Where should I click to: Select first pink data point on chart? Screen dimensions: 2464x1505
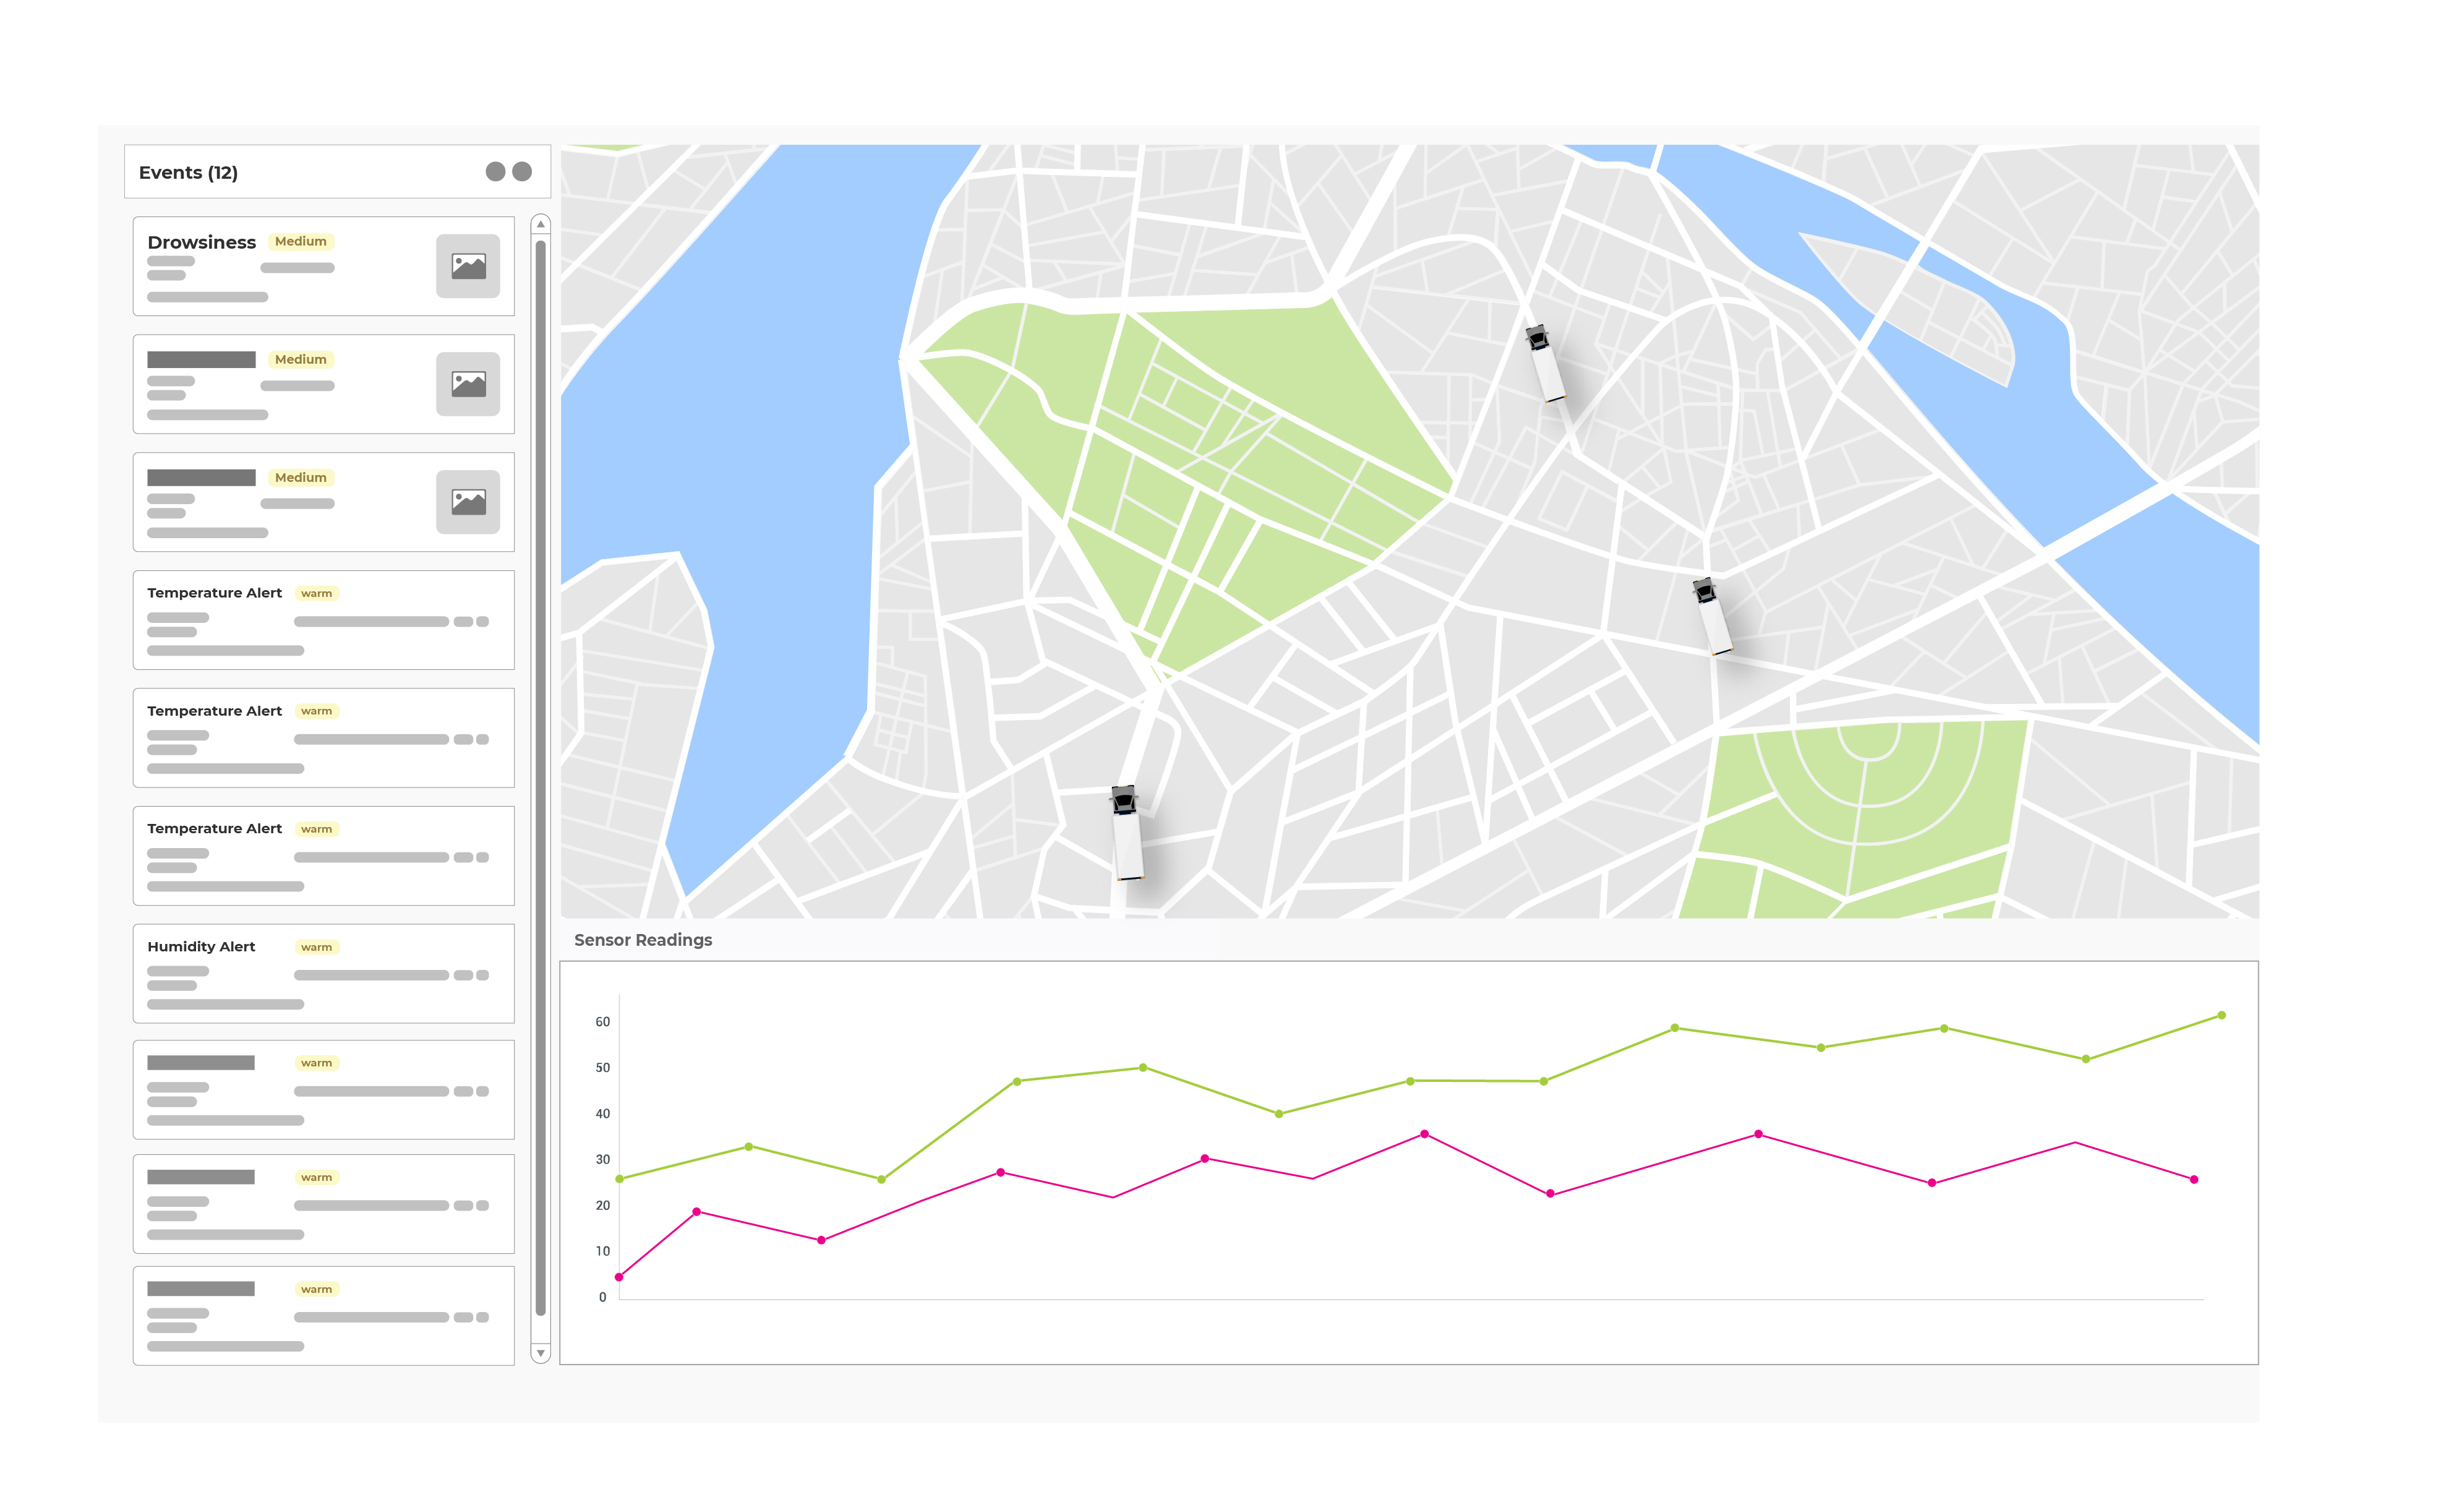619,1277
